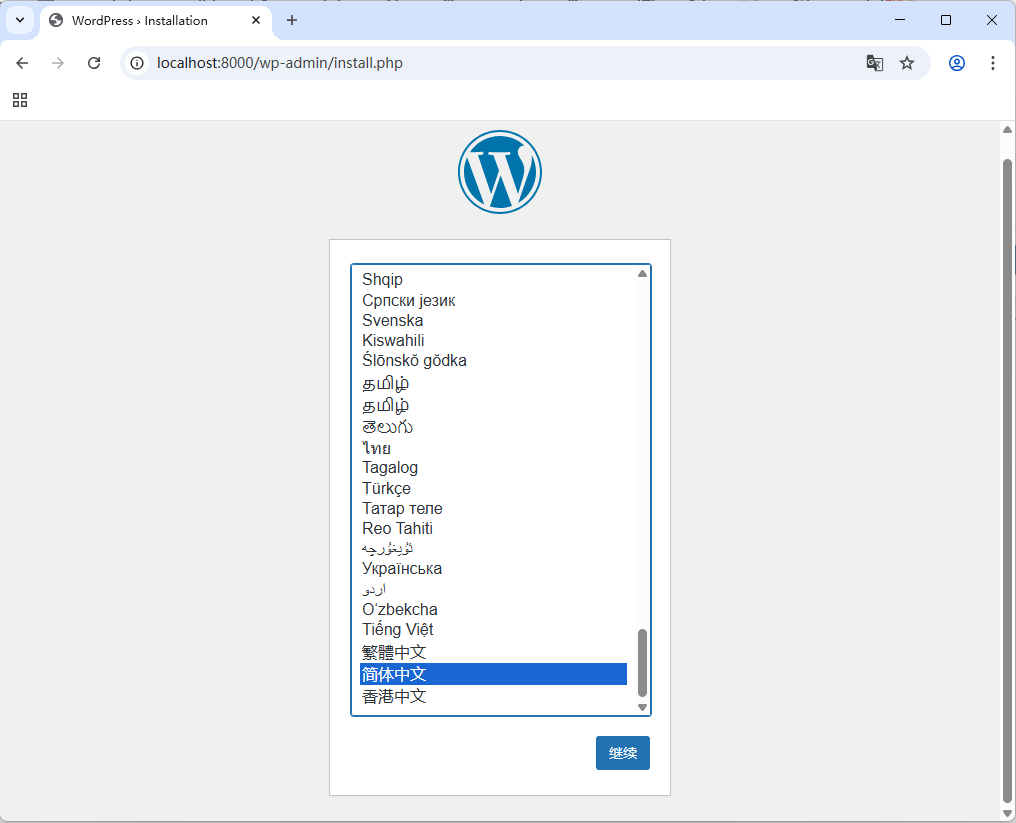
Task: Select 香港中文 language
Action: tap(493, 696)
